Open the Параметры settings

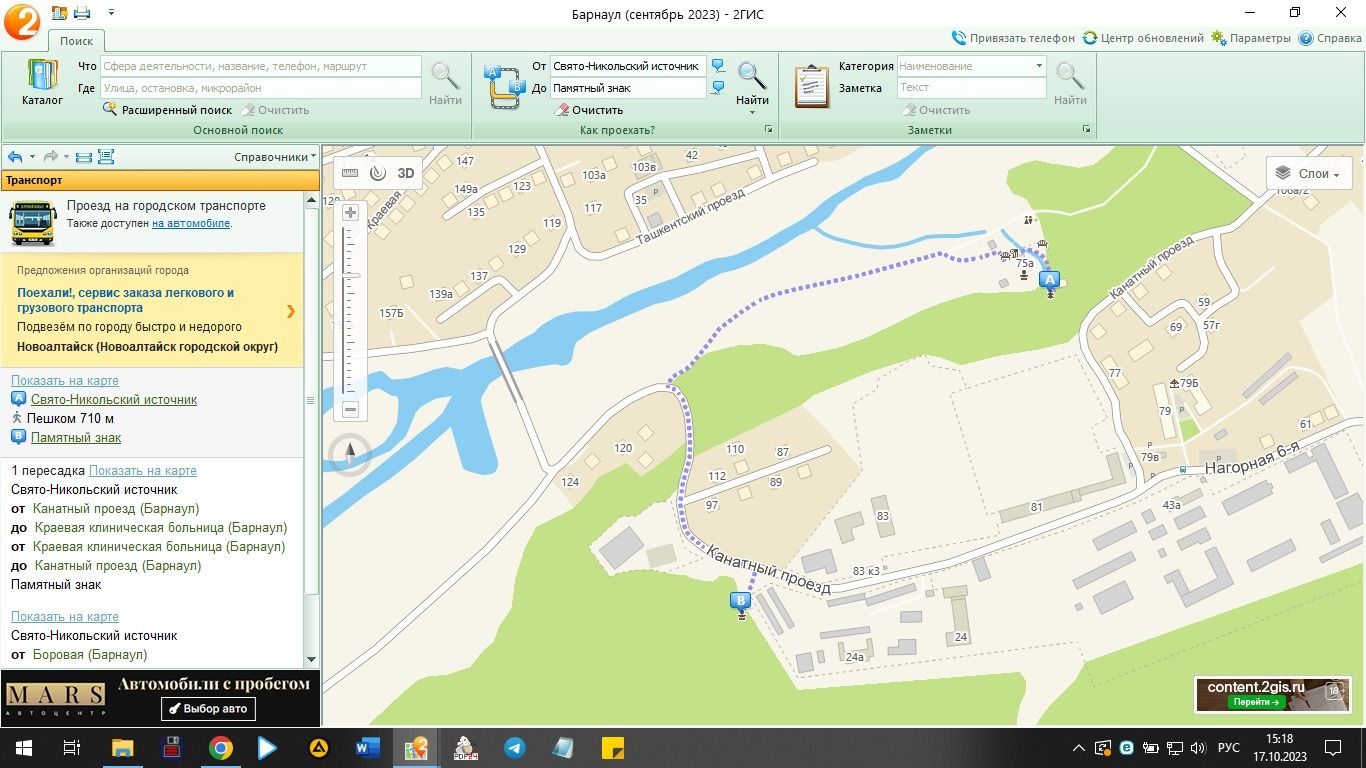coord(1251,38)
